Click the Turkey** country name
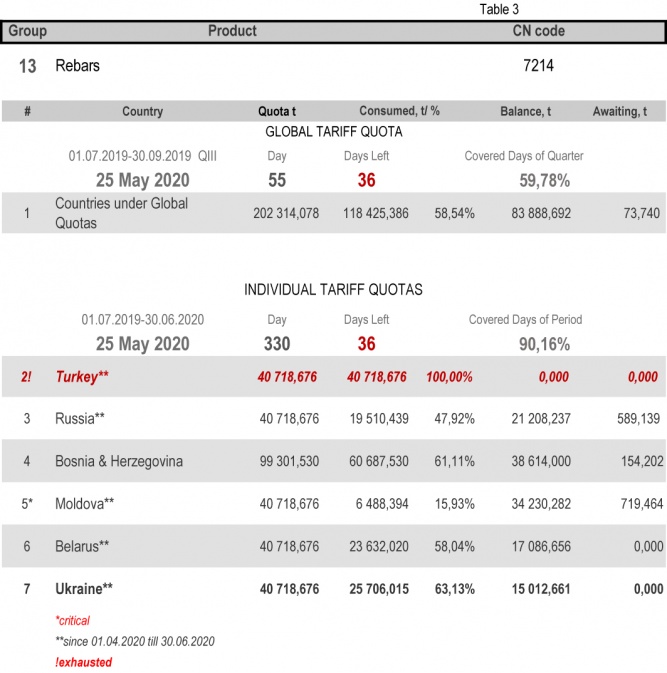Screen dimensions: 667x673 [x=84, y=377]
